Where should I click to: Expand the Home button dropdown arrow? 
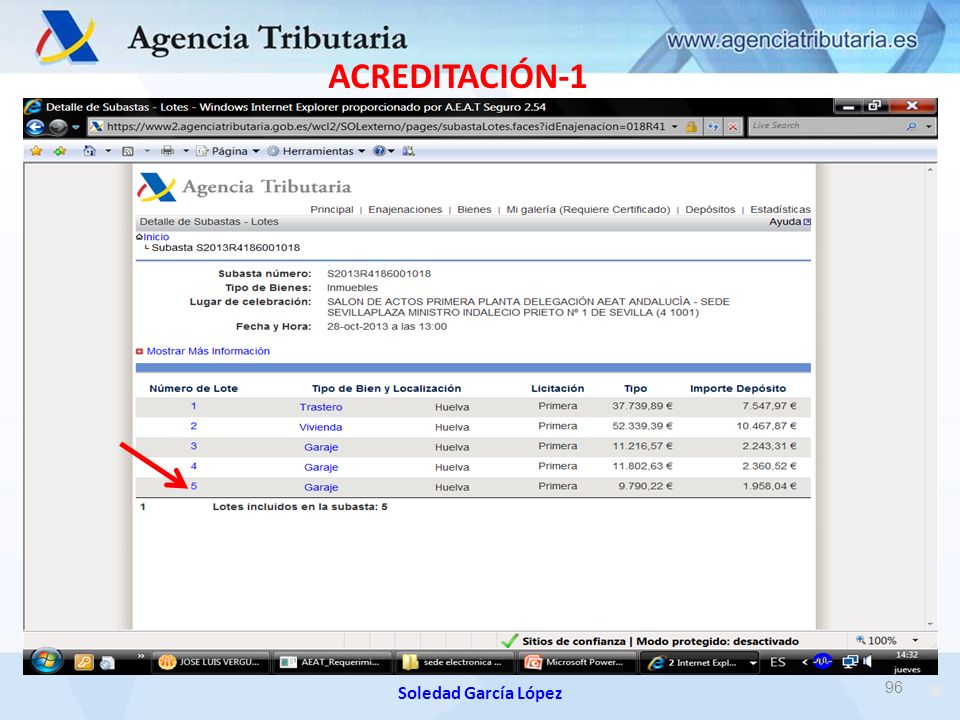click(x=108, y=151)
